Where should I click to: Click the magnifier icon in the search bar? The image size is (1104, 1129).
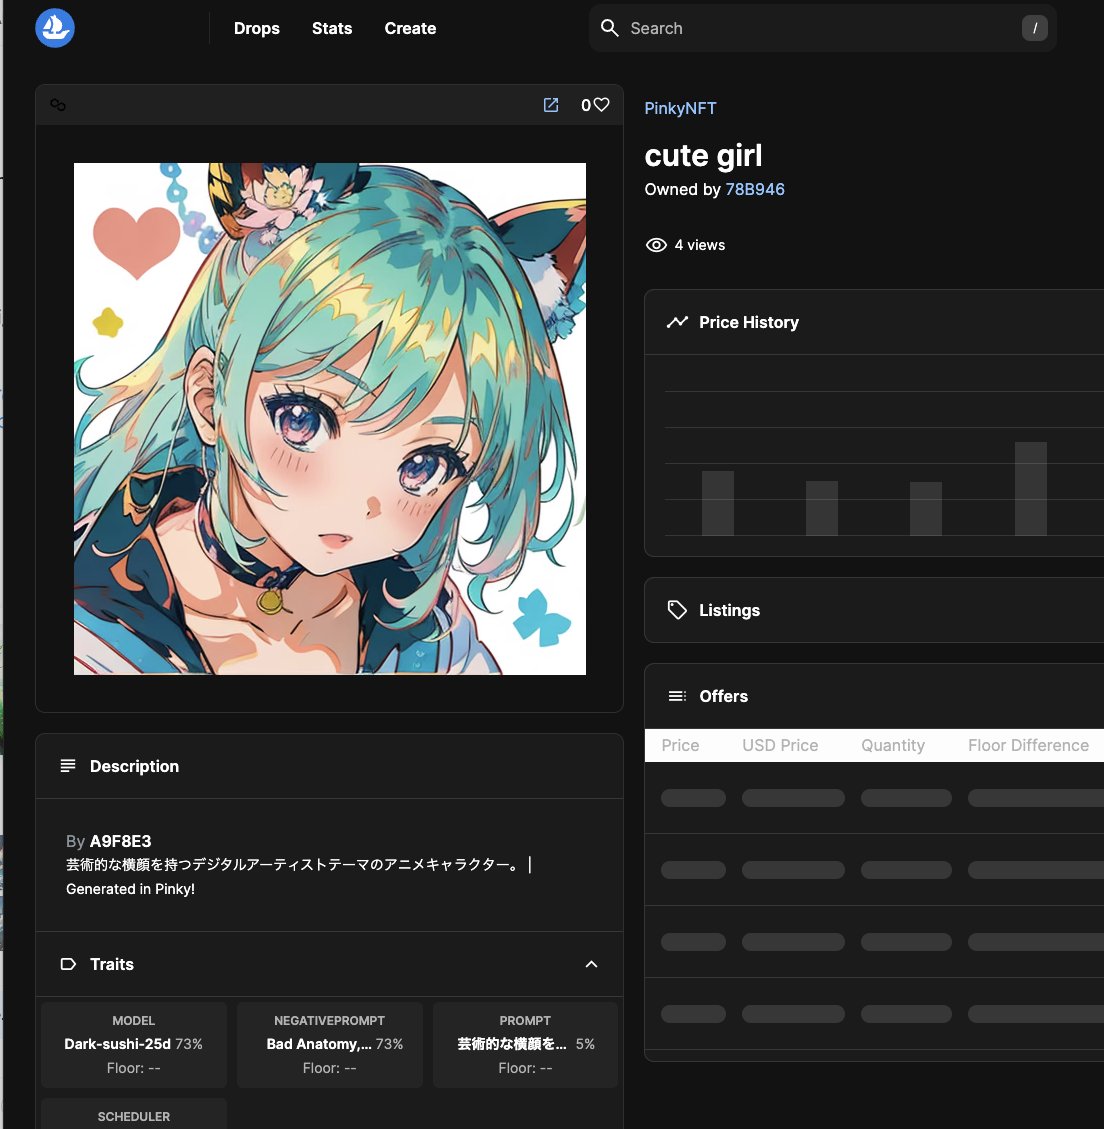click(609, 28)
